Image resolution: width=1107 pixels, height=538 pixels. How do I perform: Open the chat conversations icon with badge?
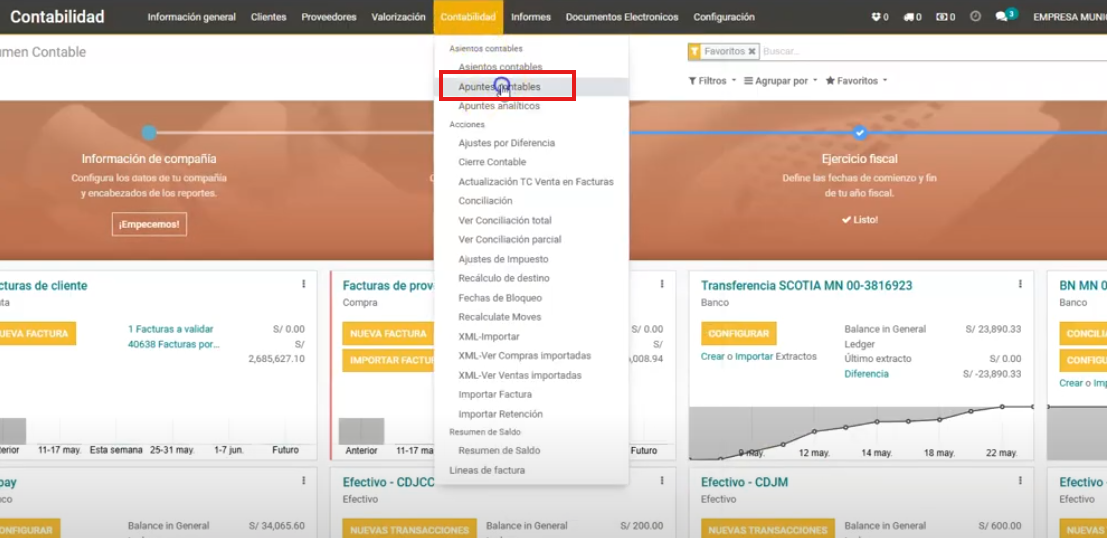pos(1003,17)
